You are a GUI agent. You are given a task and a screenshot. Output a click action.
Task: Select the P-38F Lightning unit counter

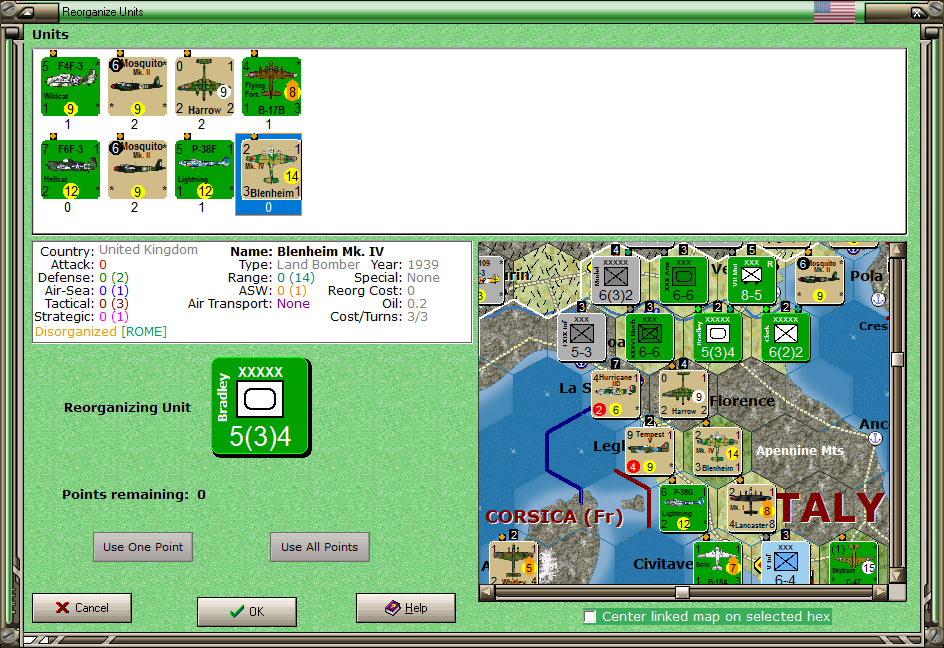coord(204,169)
